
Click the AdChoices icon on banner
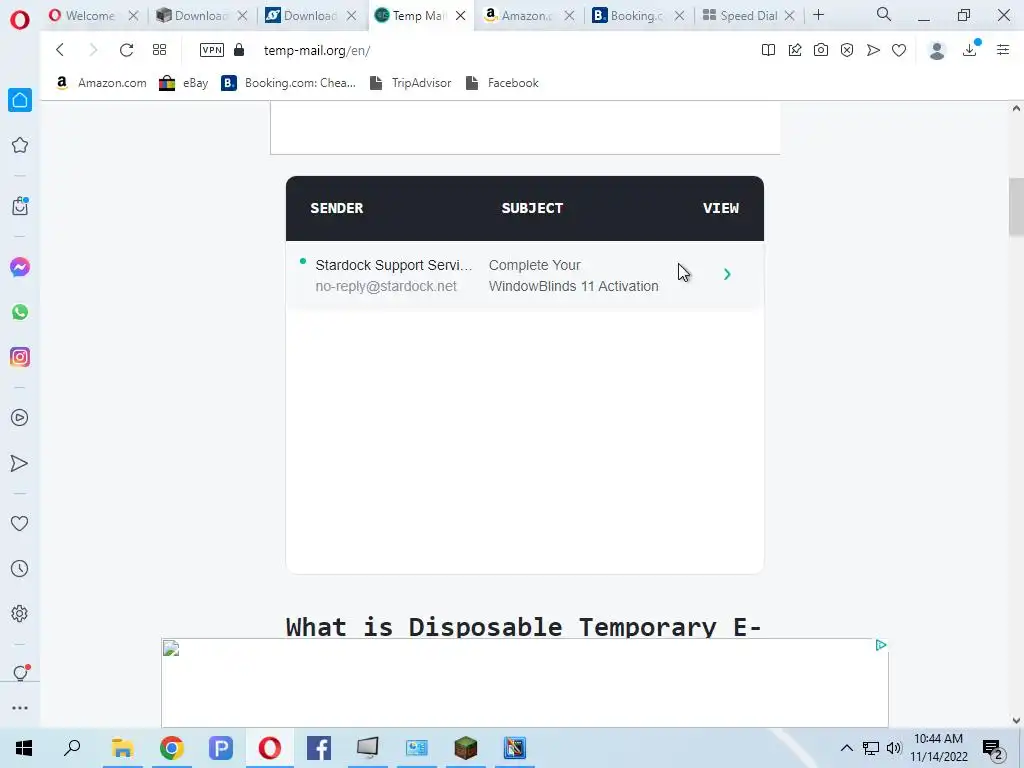point(880,645)
